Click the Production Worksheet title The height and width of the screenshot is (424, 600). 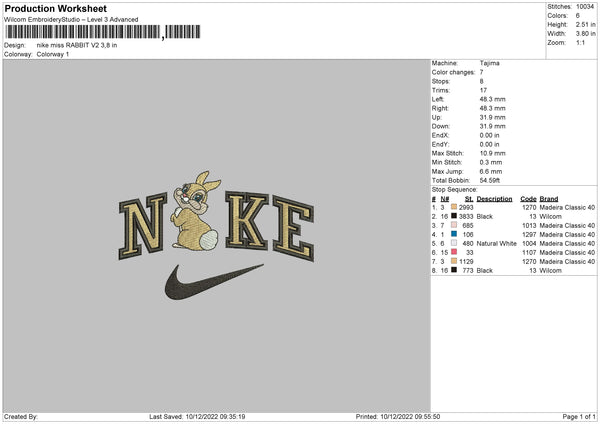tap(55, 8)
